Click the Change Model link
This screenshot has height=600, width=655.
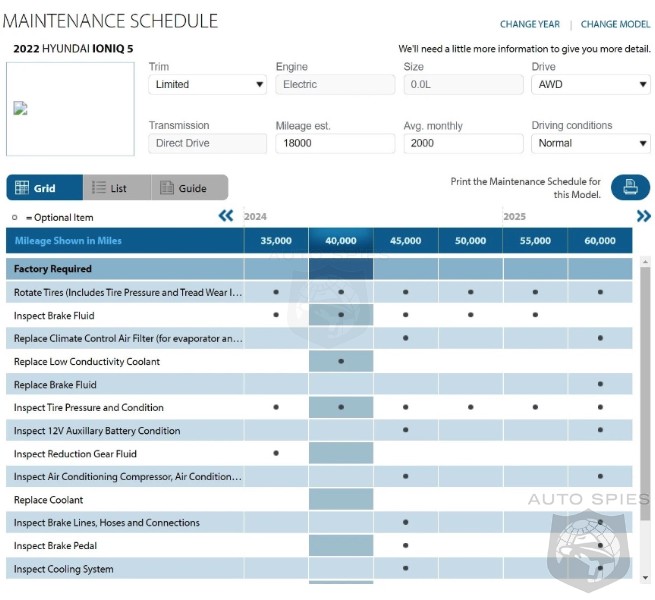(615, 24)
